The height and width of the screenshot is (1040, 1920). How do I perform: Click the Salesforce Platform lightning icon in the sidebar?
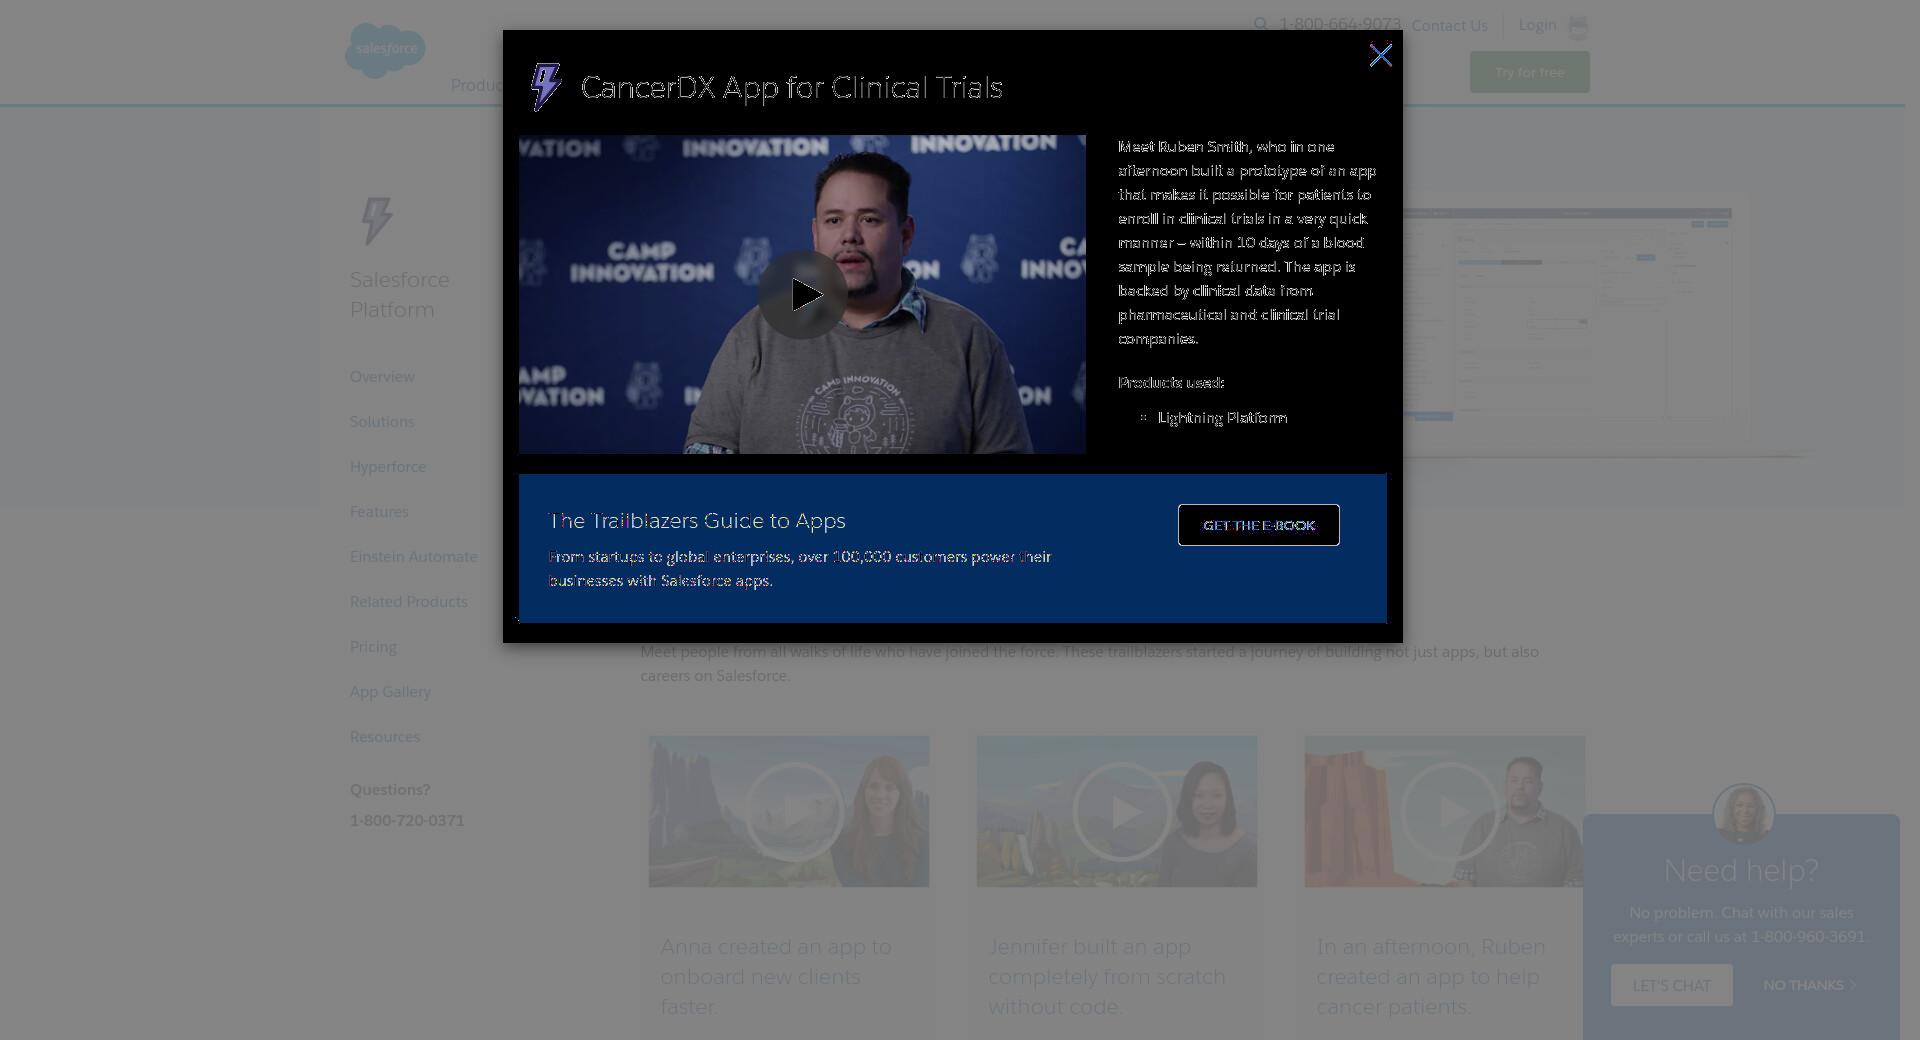click(376, 221)
